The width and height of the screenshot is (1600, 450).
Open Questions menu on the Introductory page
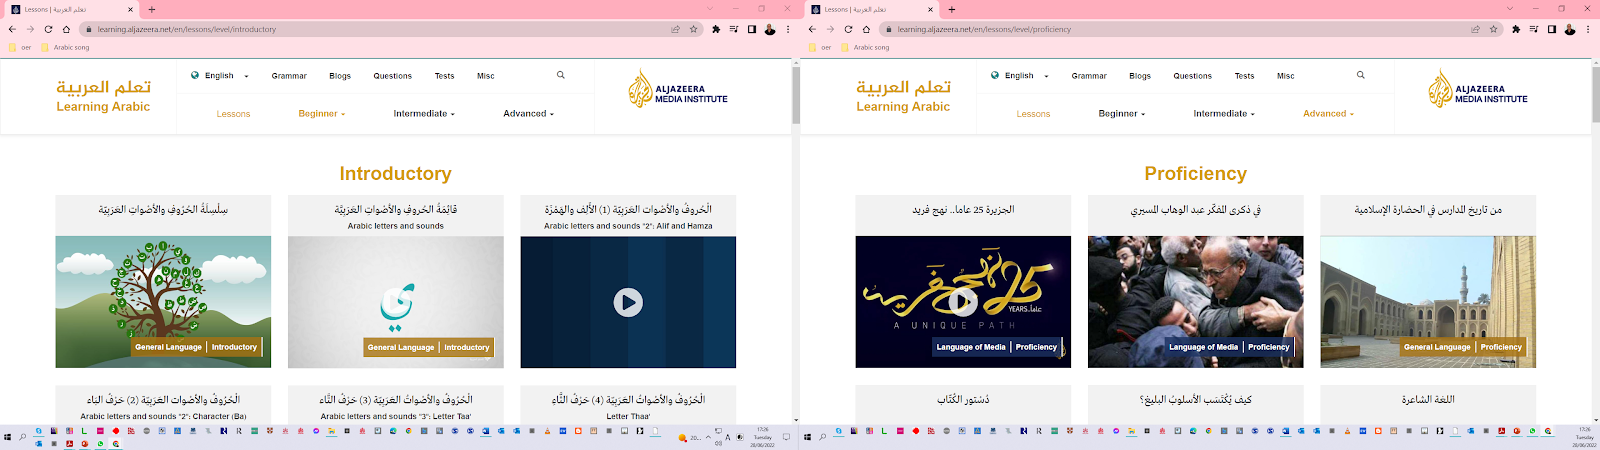[393, 76]
